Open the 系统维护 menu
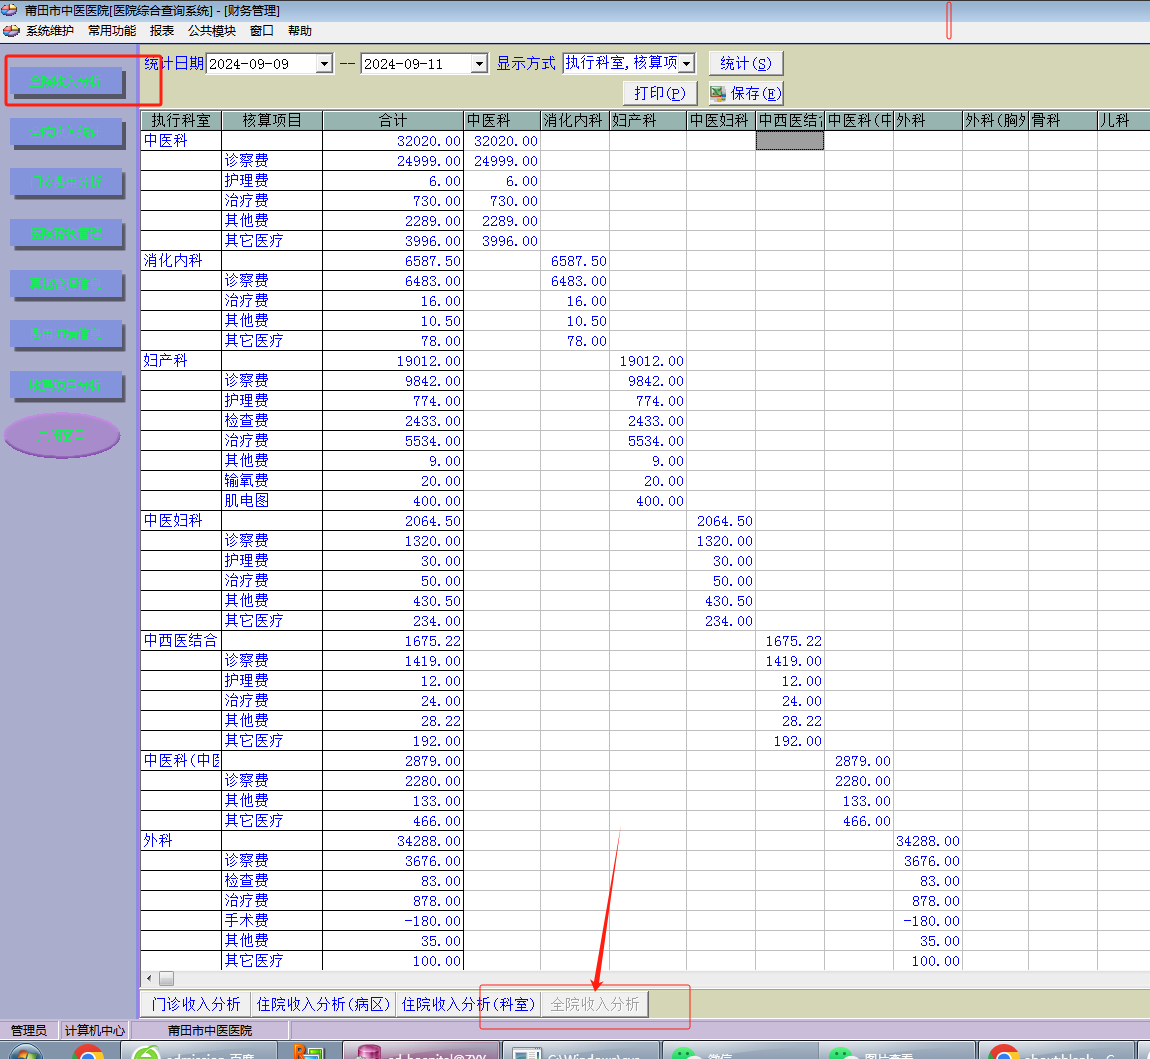 50,31
